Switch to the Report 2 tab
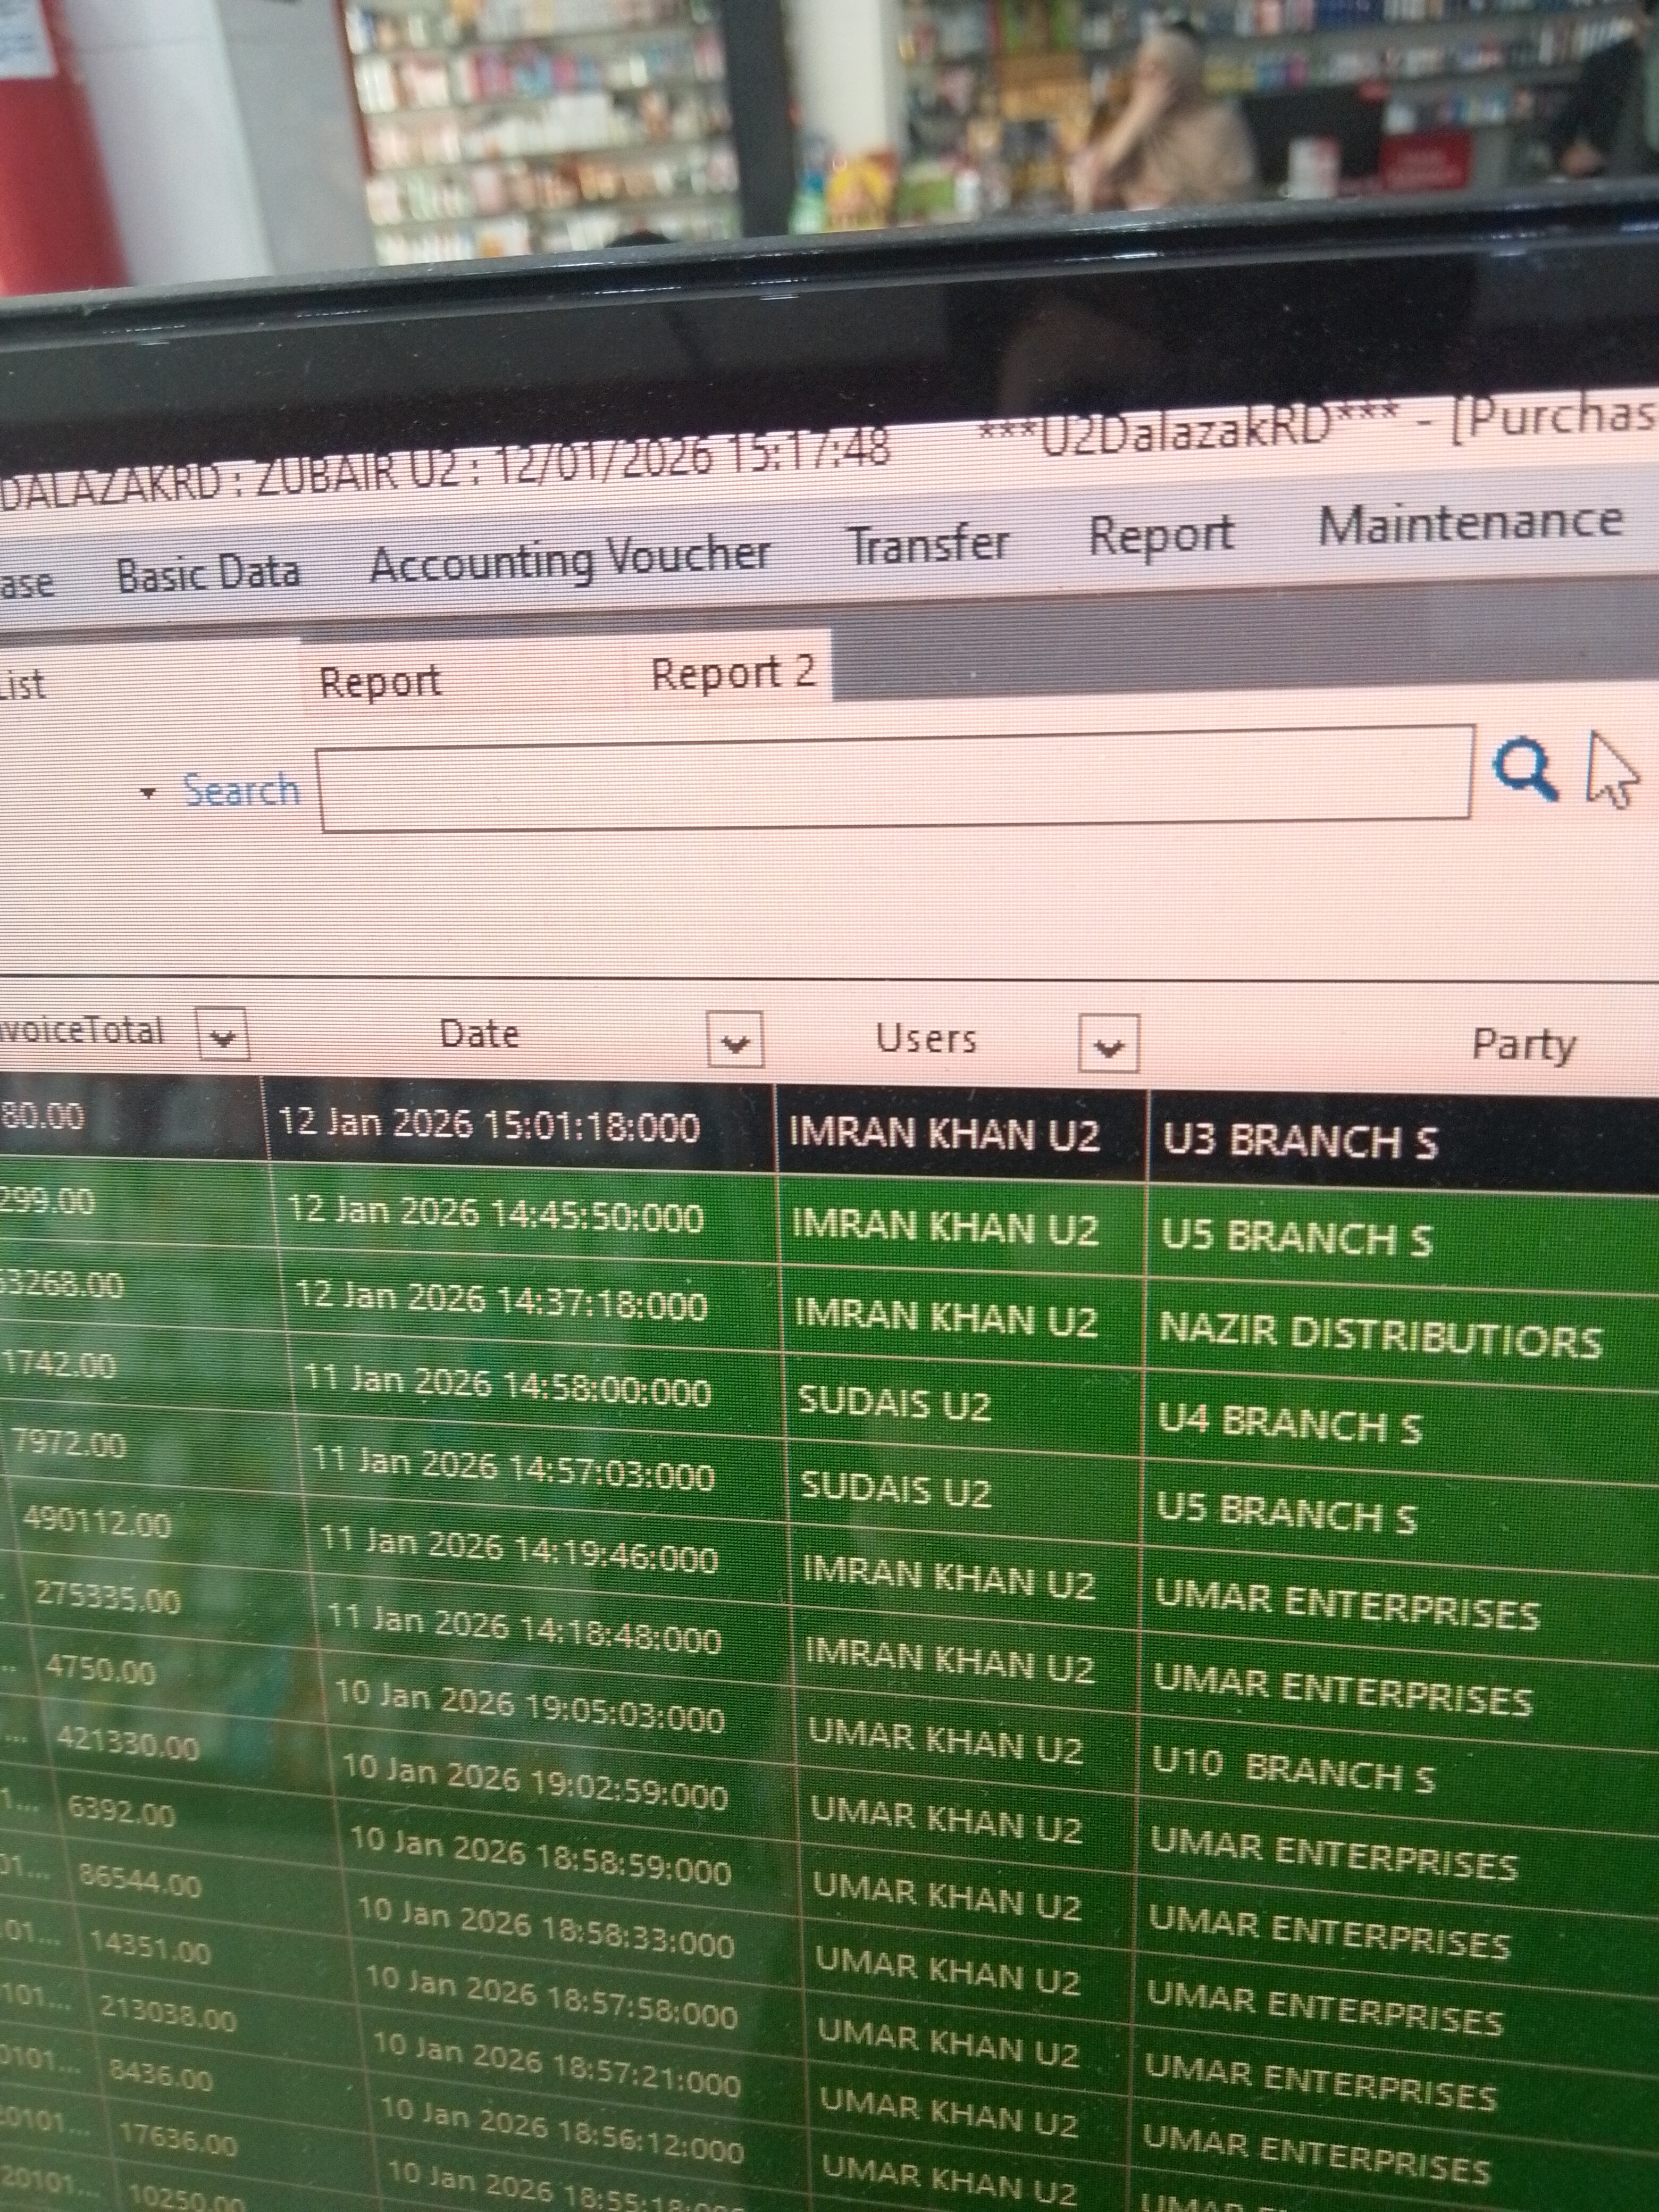 point(733,673)
